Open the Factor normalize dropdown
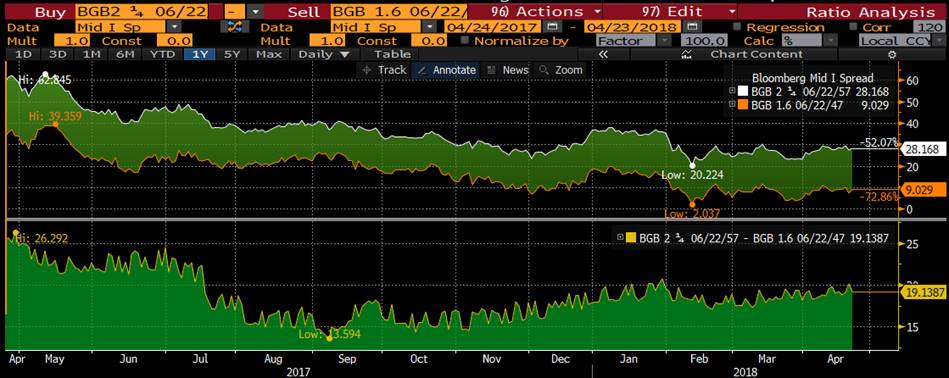The image size is (949, 378). pyautogui.click(x=665, y=41)
